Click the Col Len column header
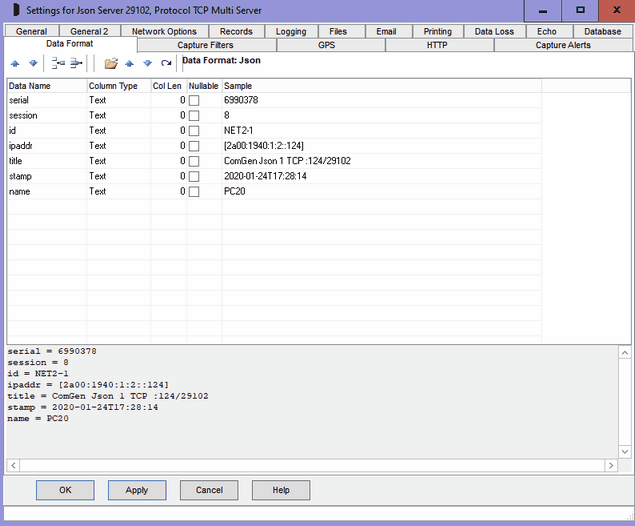Viewport: 635px width, 526px height. (x=168, y=86)
